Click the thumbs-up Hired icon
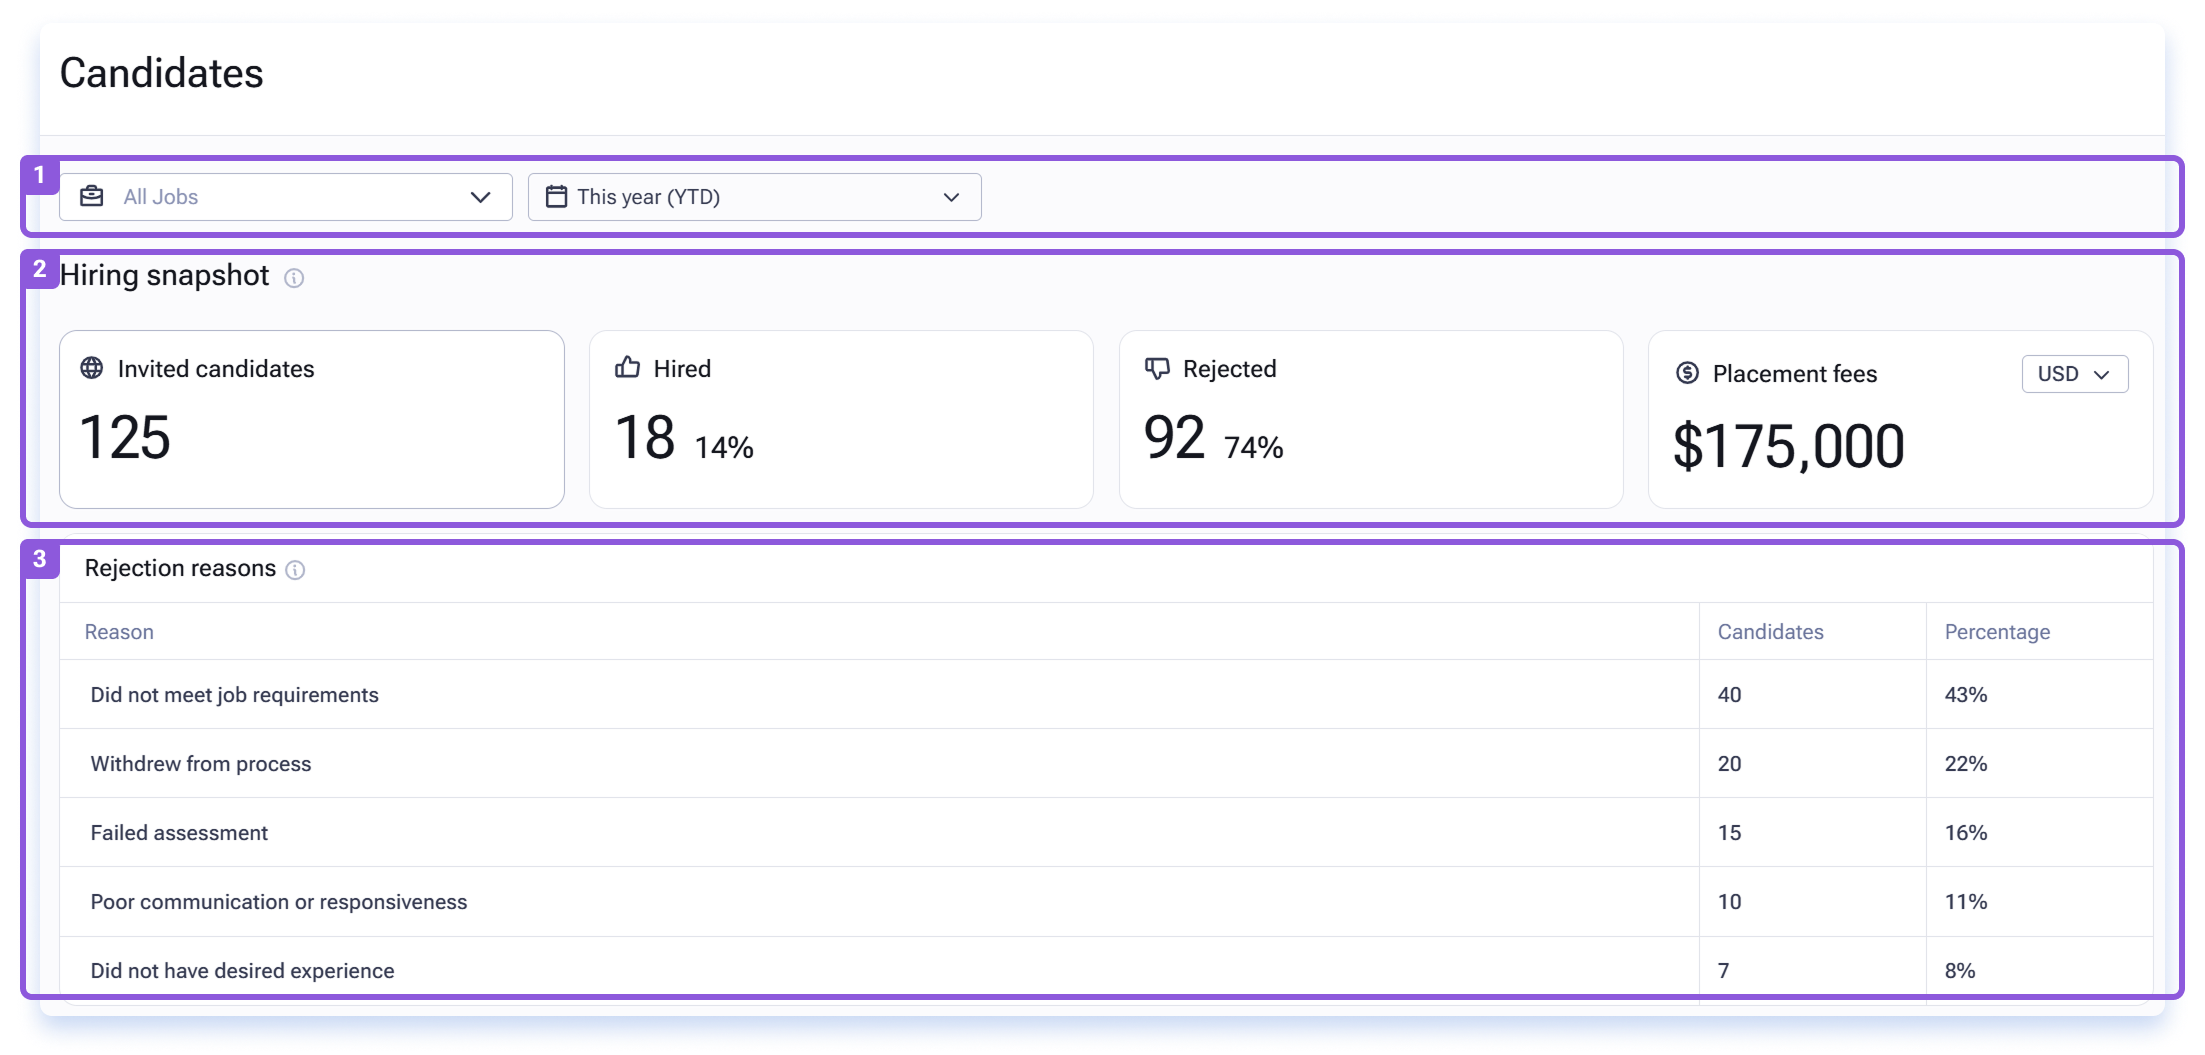Screen dimensions: 2205x1055 (x=627, y=367)
